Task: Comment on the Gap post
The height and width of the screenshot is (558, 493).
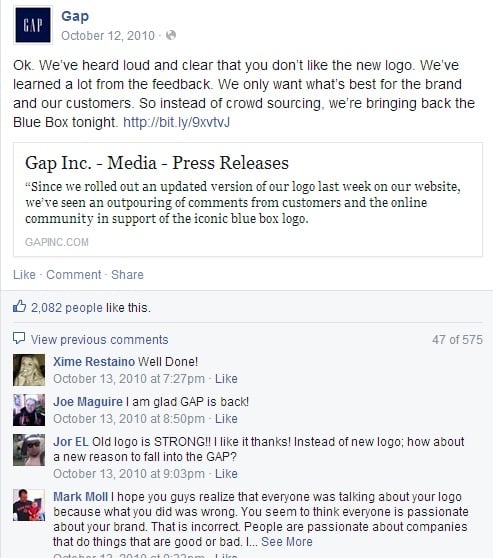Action: click(74, 275)
